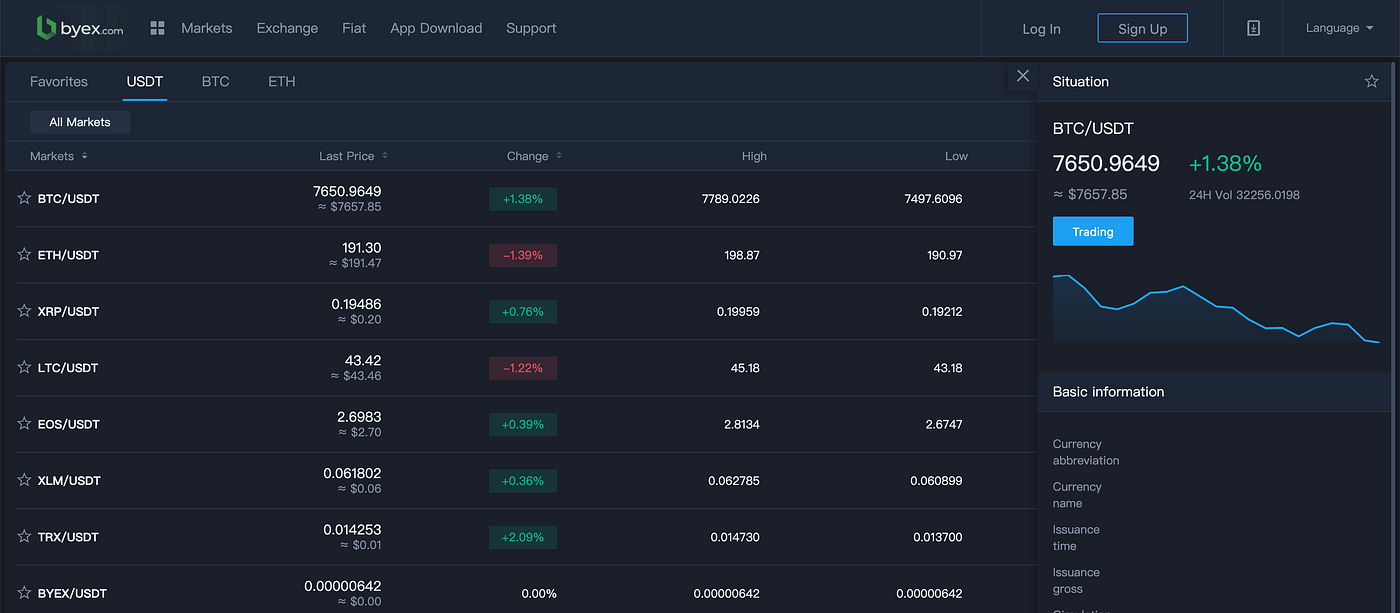Open App Download in the navigation
The width and height of the screenshot is (1400, 613).
[436, 28]
